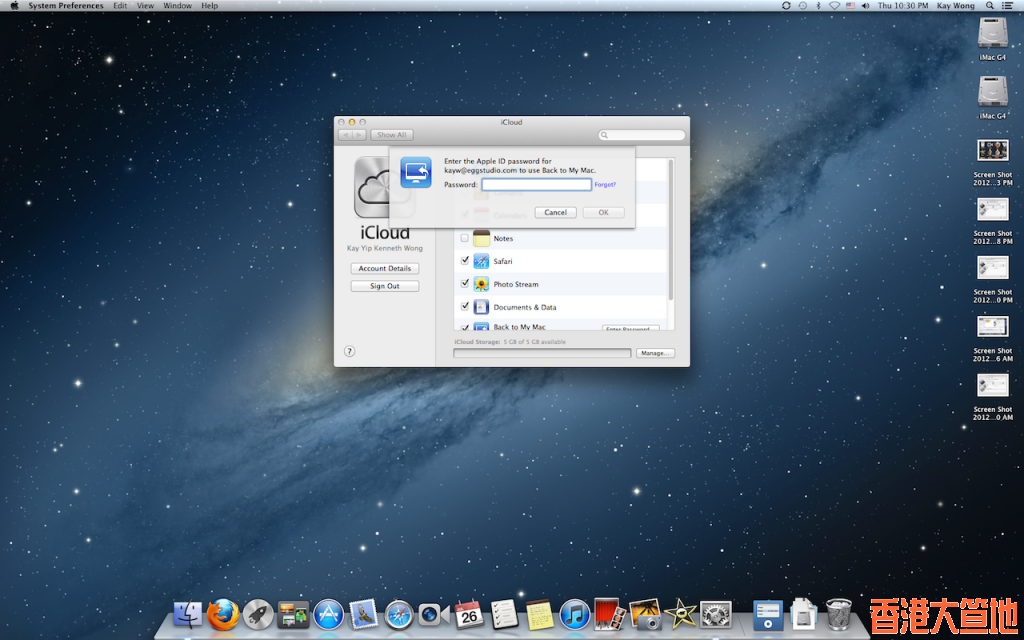Click the toolbar back arrow
The image size is (1024, 640).
(345, 135)
